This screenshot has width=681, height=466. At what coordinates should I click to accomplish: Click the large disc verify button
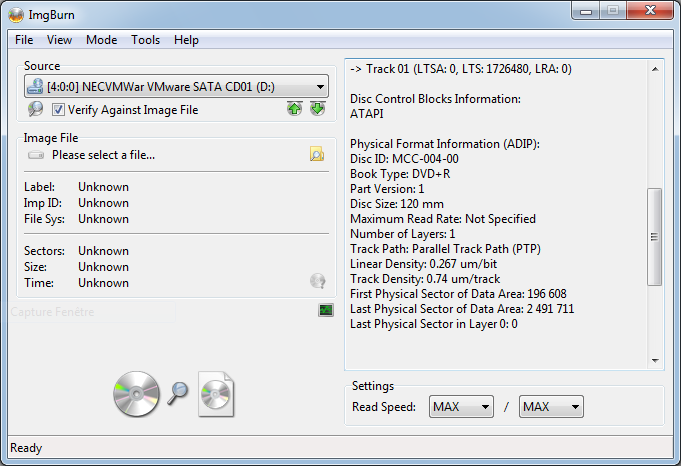point(136,394)
